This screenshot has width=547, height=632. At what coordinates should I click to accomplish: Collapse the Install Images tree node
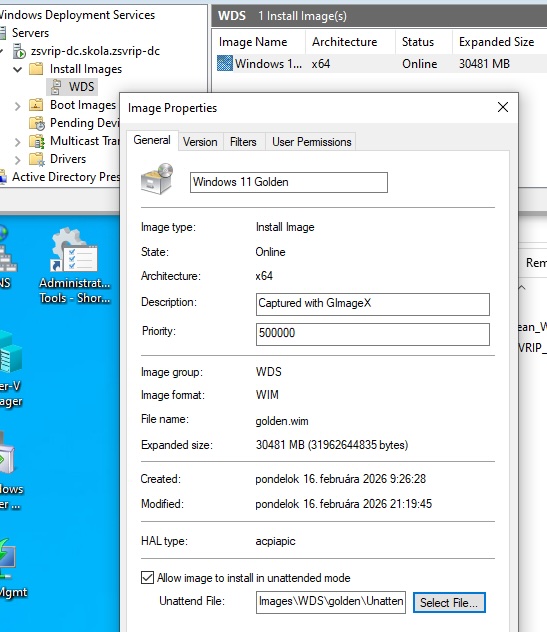[x=17, y=69]
